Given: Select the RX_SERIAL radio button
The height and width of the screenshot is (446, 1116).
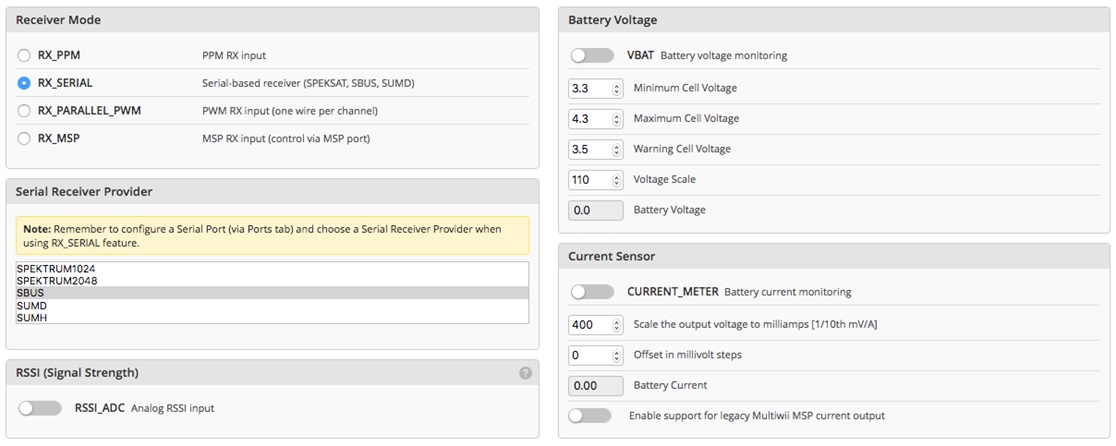Looking at the screenshot, I should 24,83.
